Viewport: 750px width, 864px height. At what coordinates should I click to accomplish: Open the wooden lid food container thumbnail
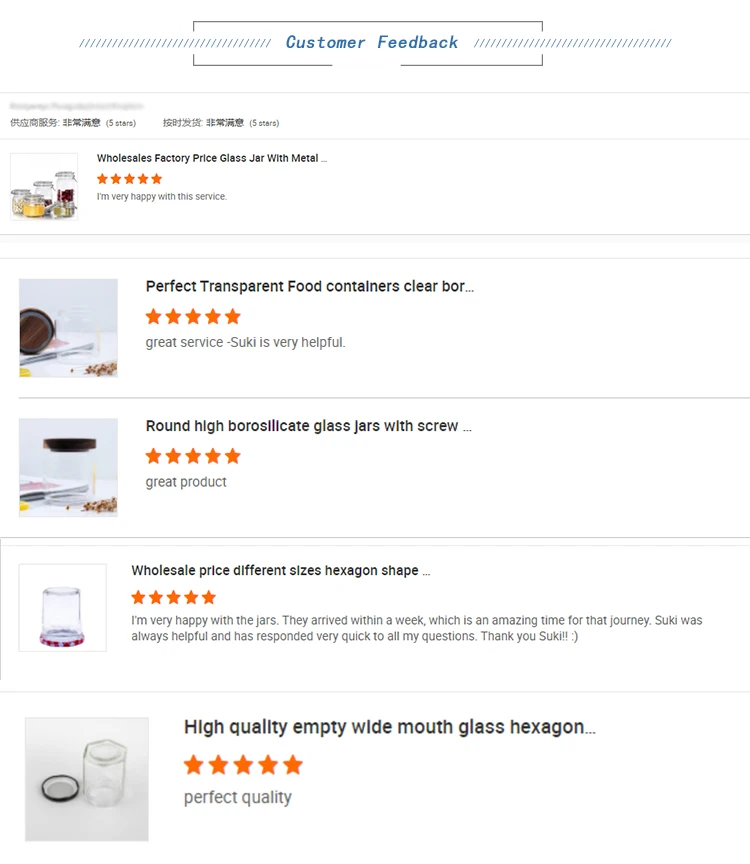tap(68, 328)
